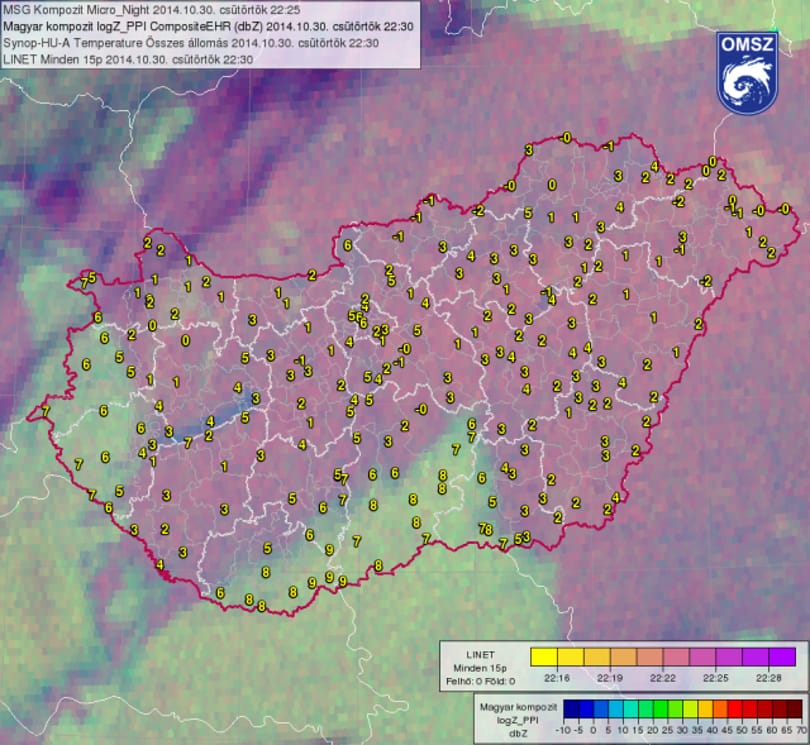Viewport: 810px width, 745px height.
Task: Click the Magyar kompozit legend title
Action: point(519,707)
